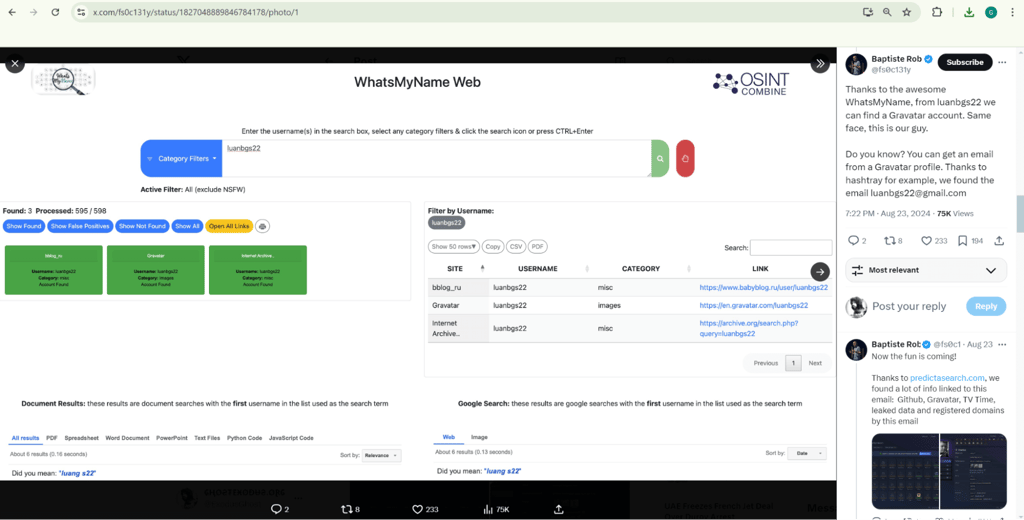Click the Show Not Found button
1024x520 pixels.
(142, 226)
